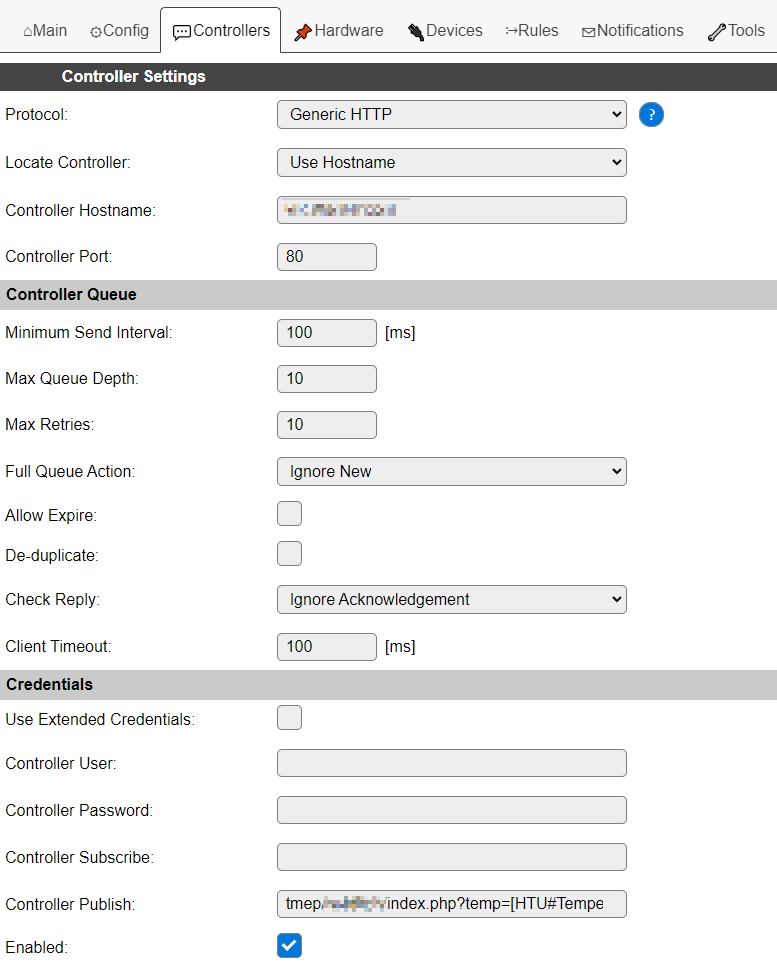Go to the Hardware tab
This screenshot has height=971, width=777.
338,31
